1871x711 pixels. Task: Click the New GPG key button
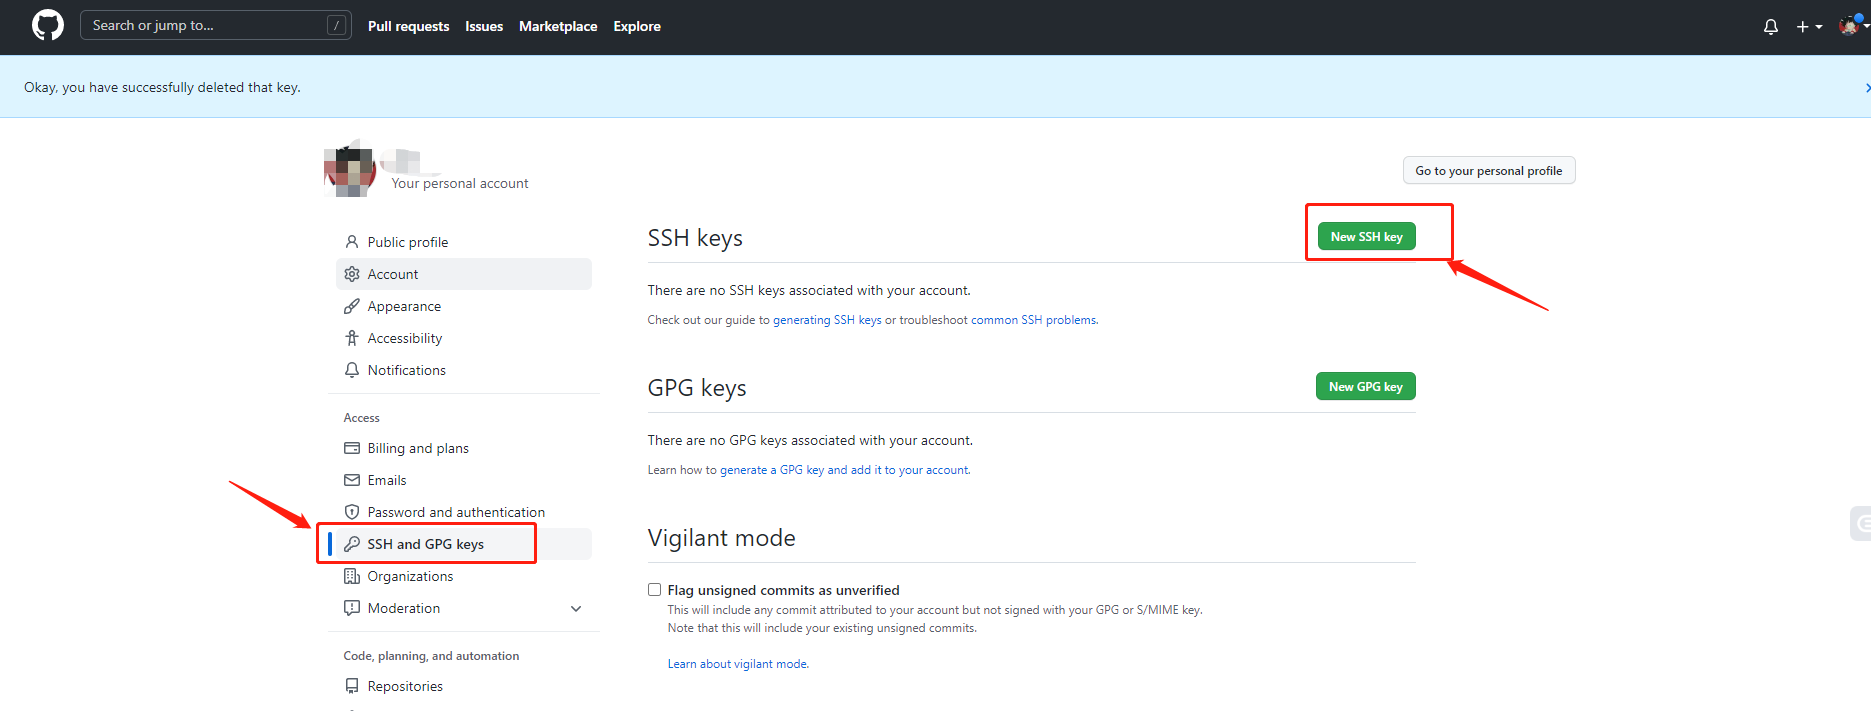click(x=1366, y=386)
